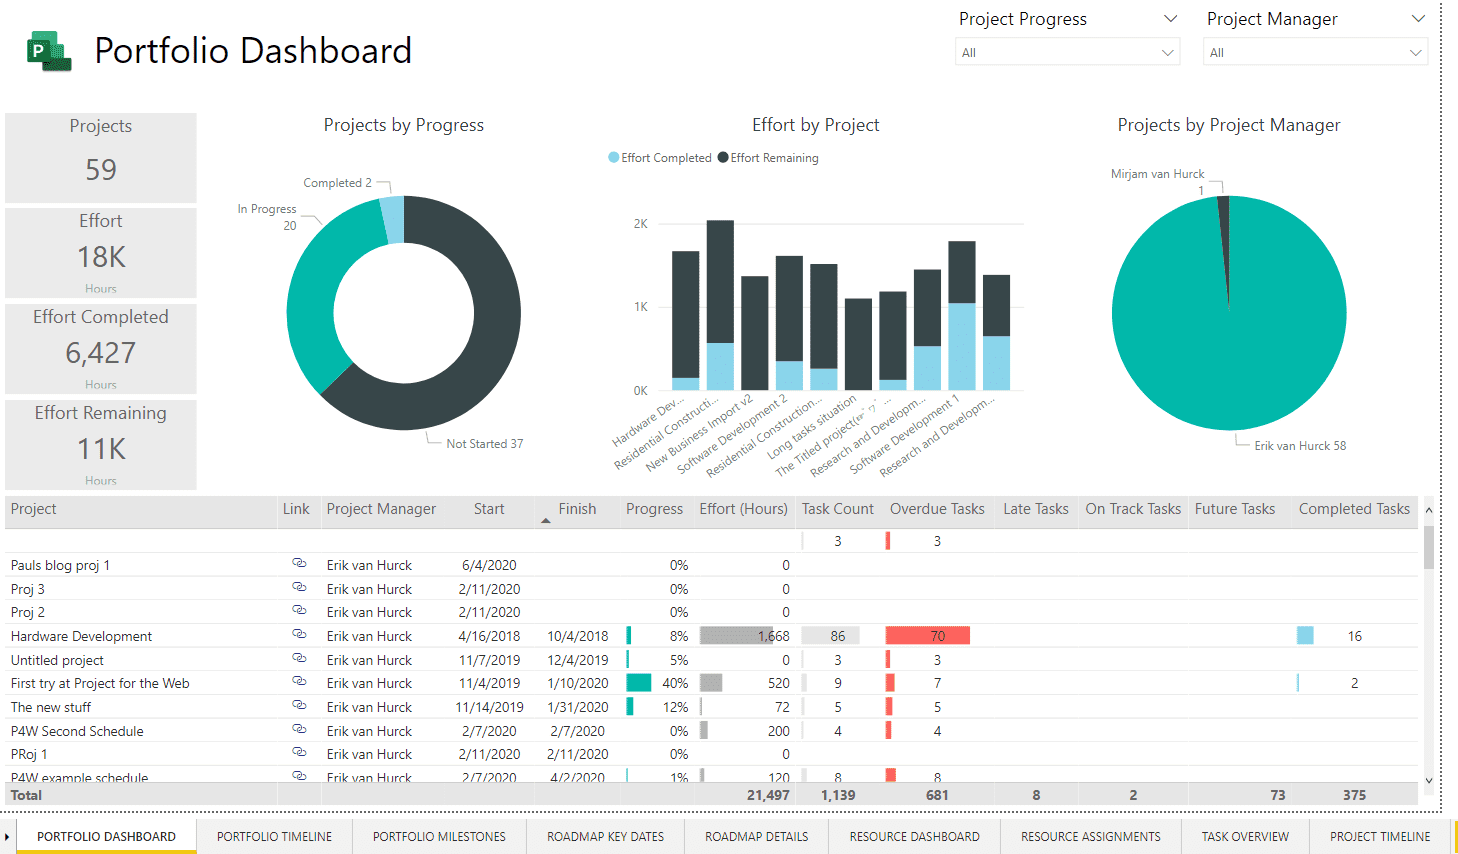The width and height of the screenshot is (1458, 854).
Task: Go to the Task Overview tab
Action: tap(1244, 837)
